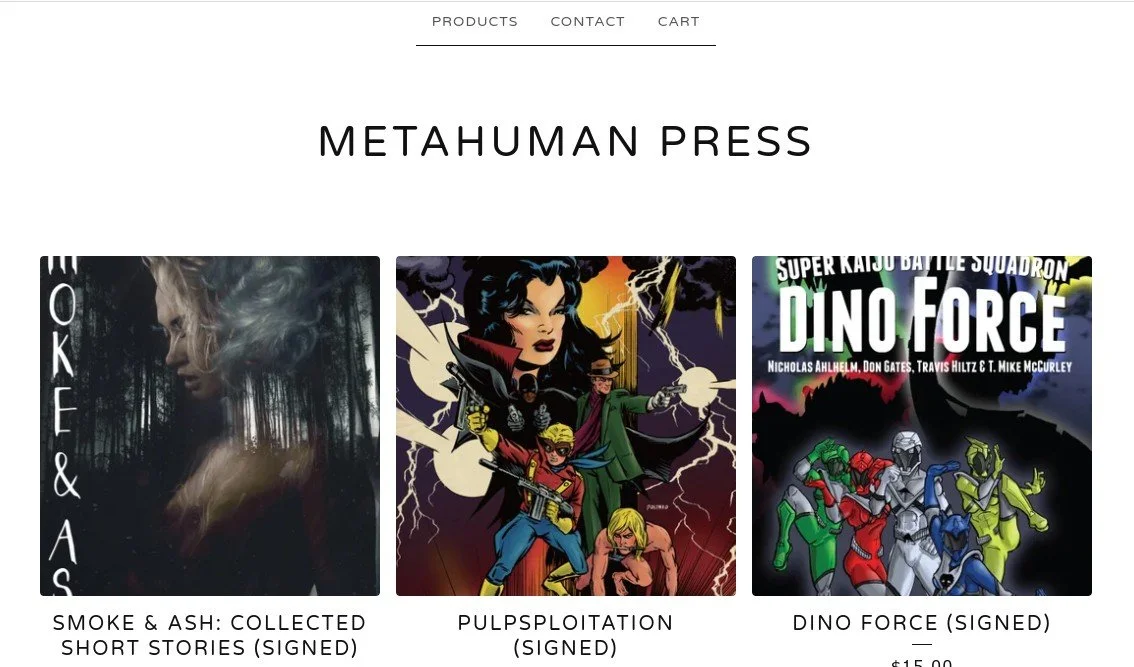Click the Dino Force (Signed) product title
The height and width of the screenshot is (667, 1134).
(921, 623)
